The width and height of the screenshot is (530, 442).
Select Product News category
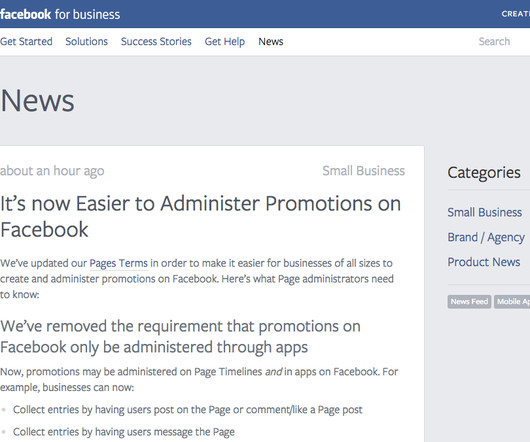(x=484, y=262)
